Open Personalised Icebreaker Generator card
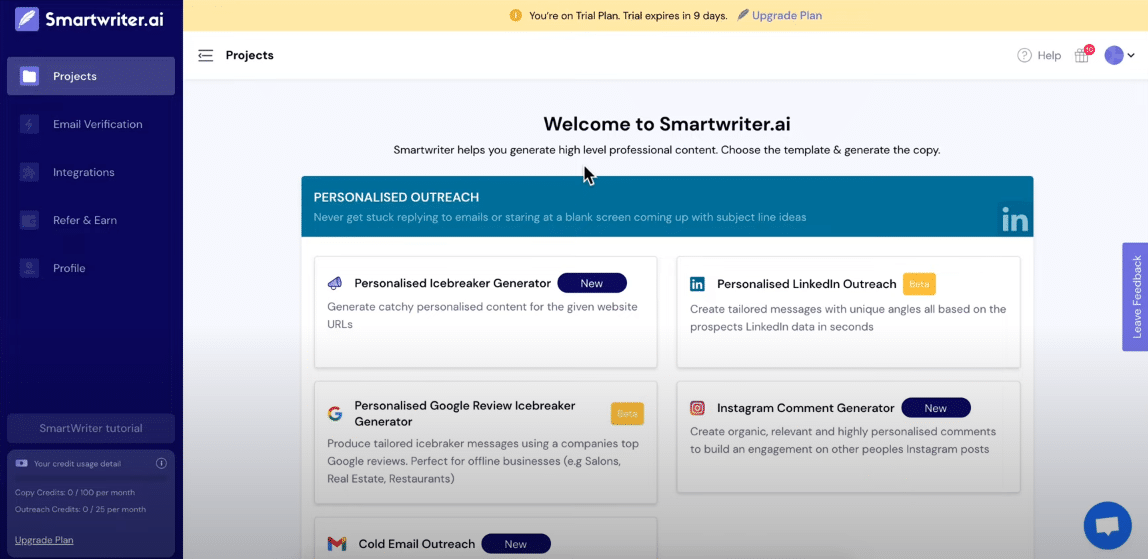 485,312
